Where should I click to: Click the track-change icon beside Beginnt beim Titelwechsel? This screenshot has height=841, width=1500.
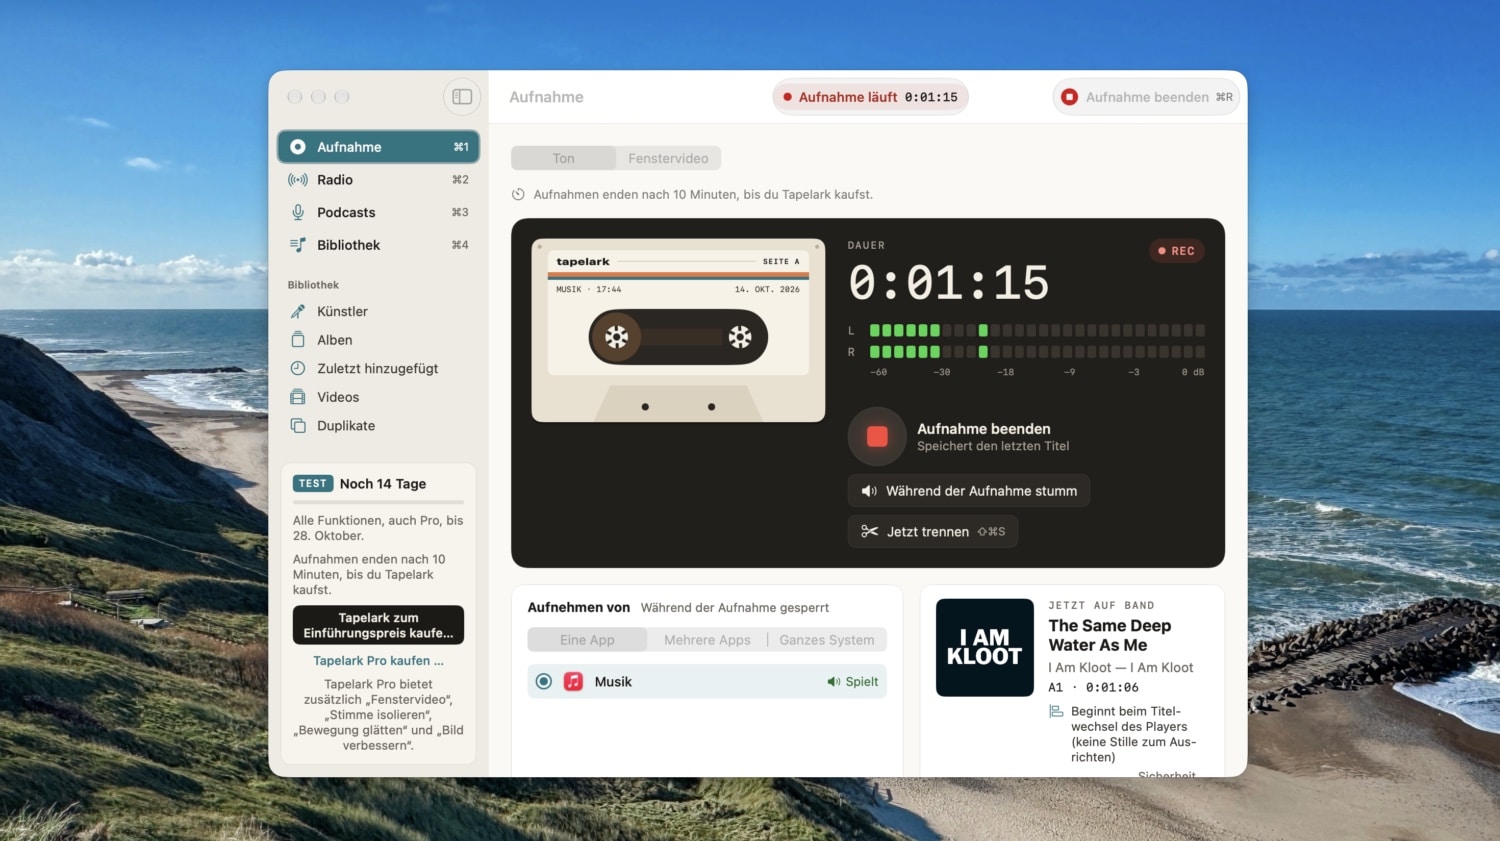(1056, 712)
